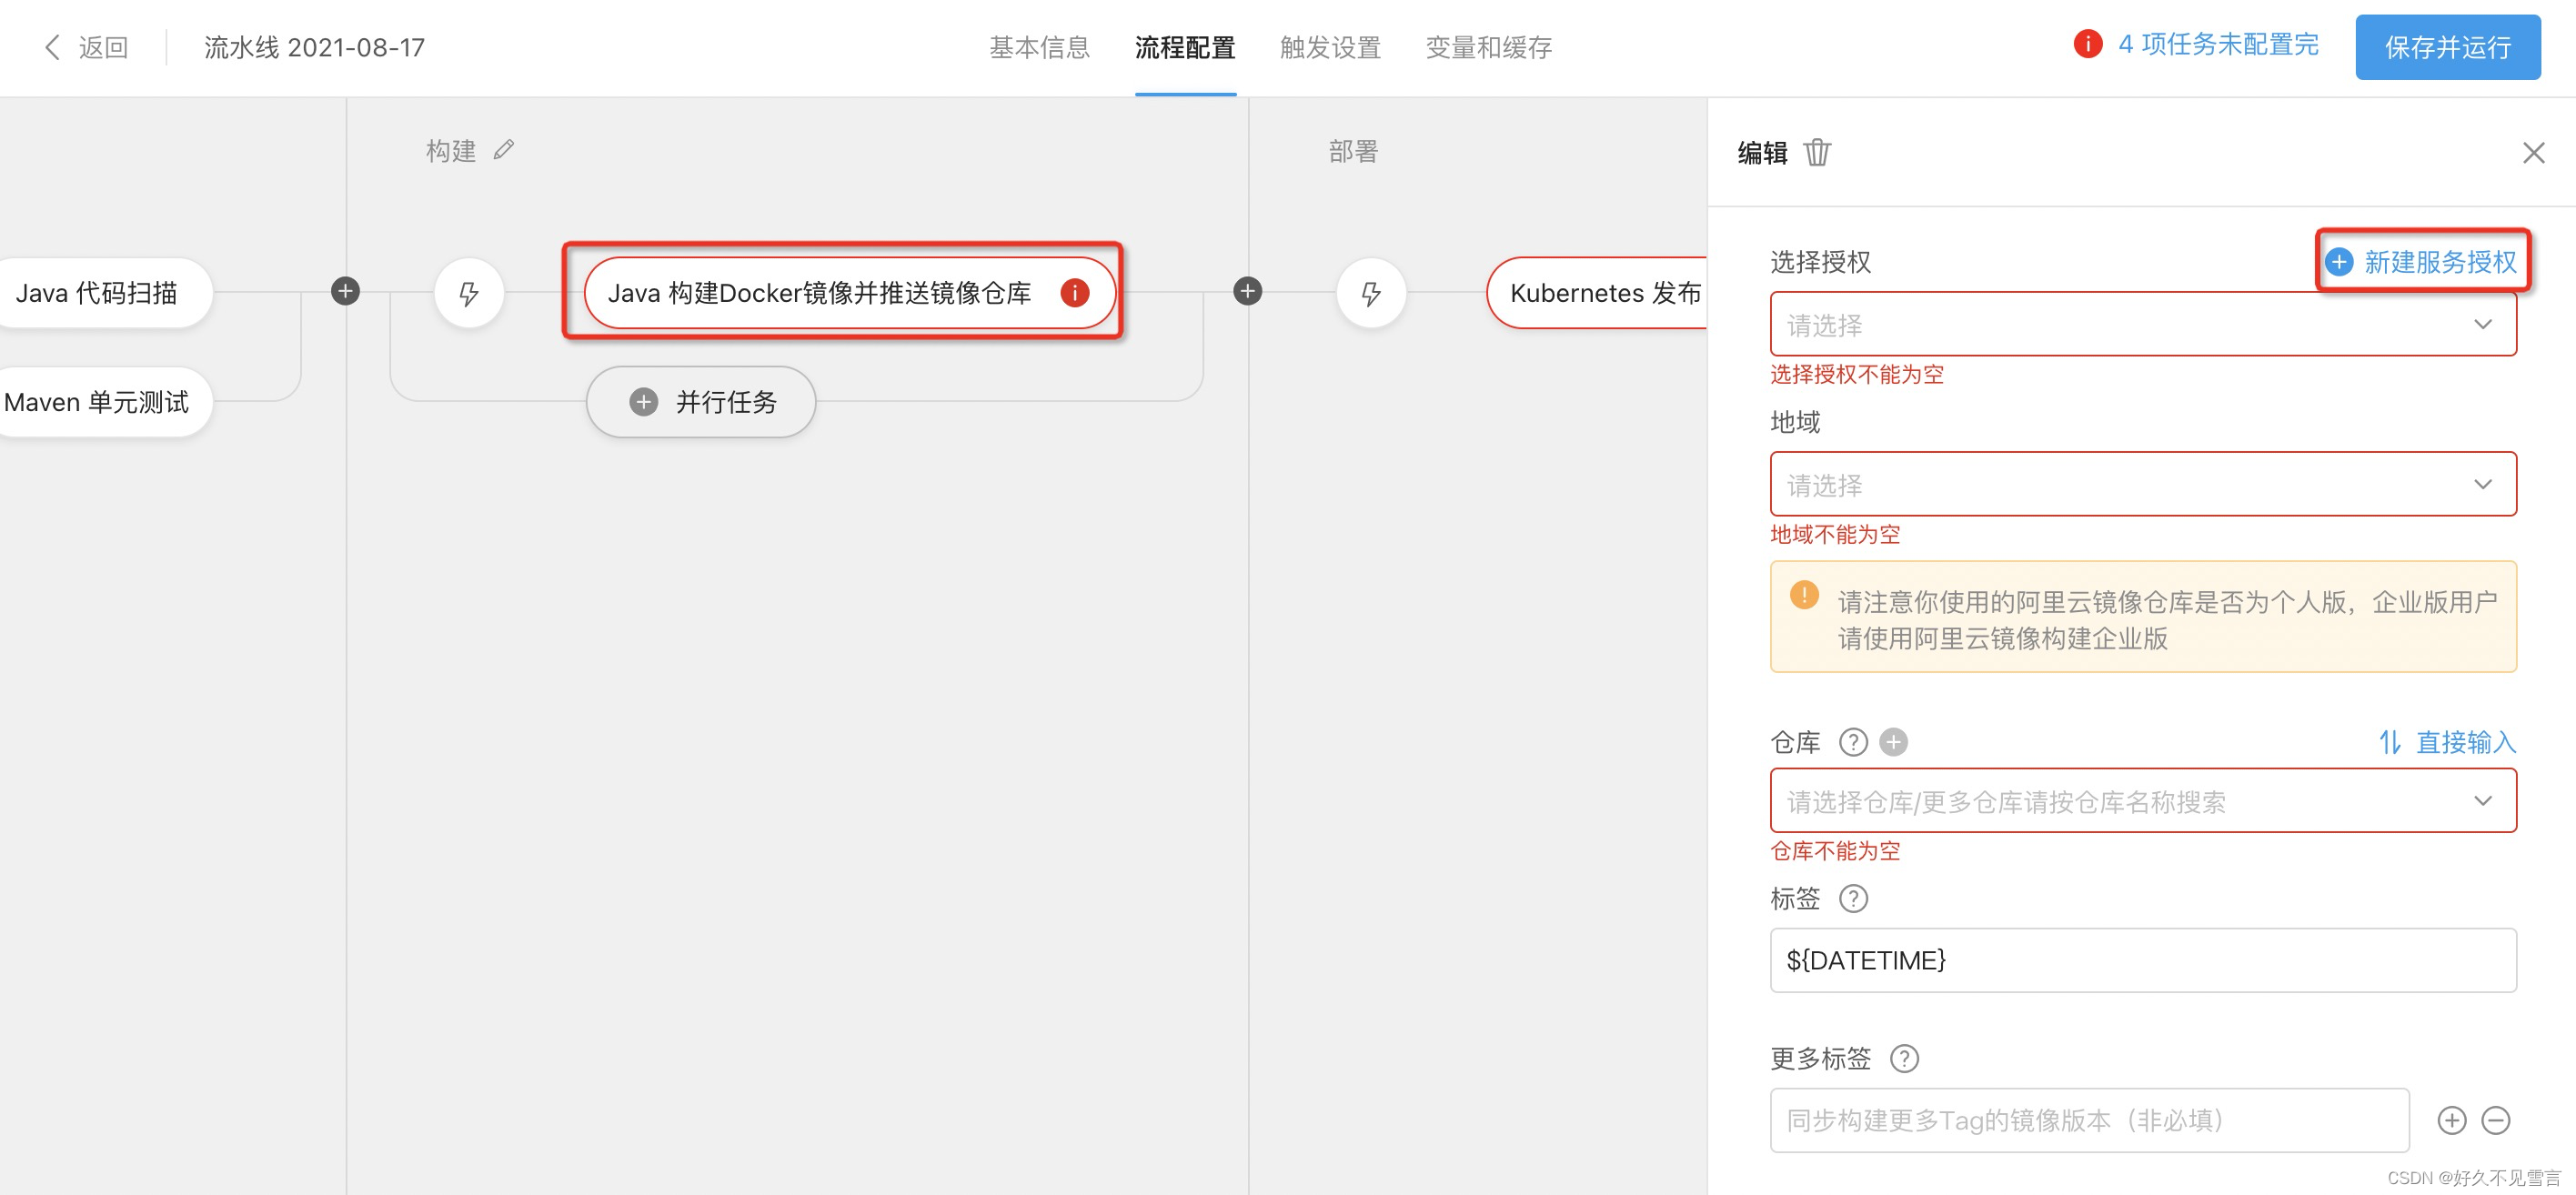Open the help tooltip next to 仓库

click(1853, 742)
